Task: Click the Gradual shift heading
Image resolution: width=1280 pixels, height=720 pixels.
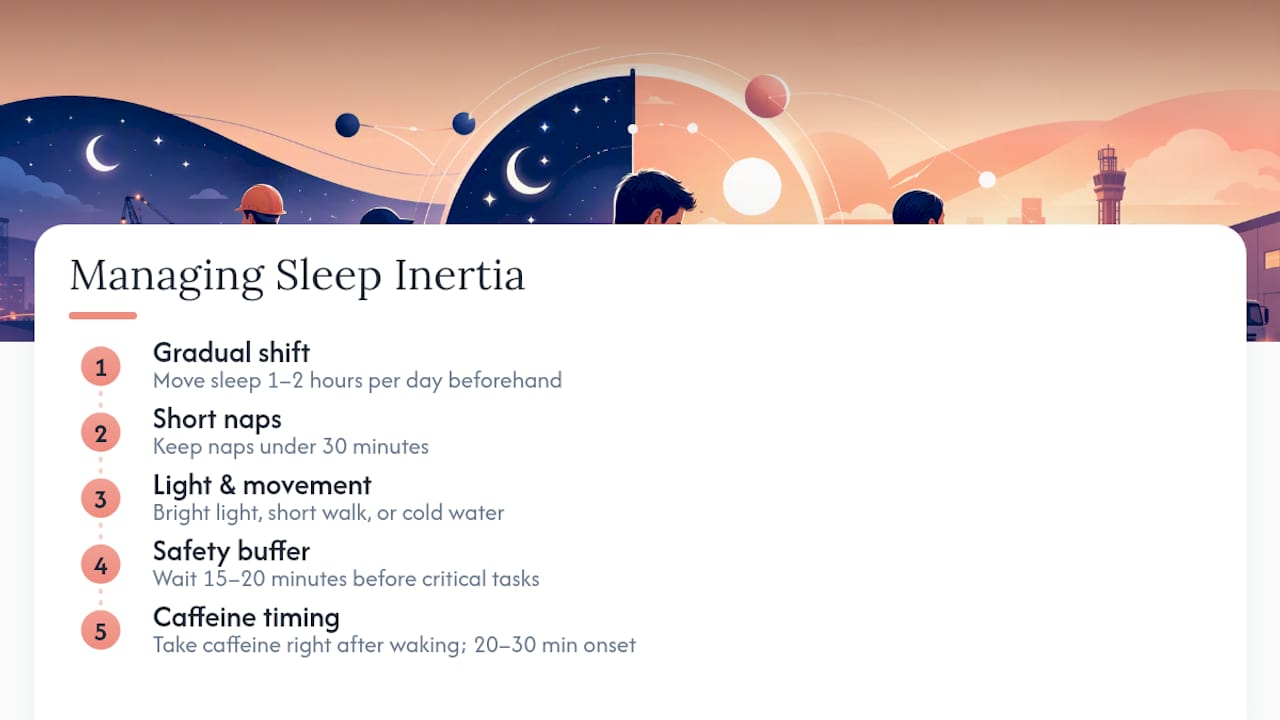Action: click(x=231, y=352)
